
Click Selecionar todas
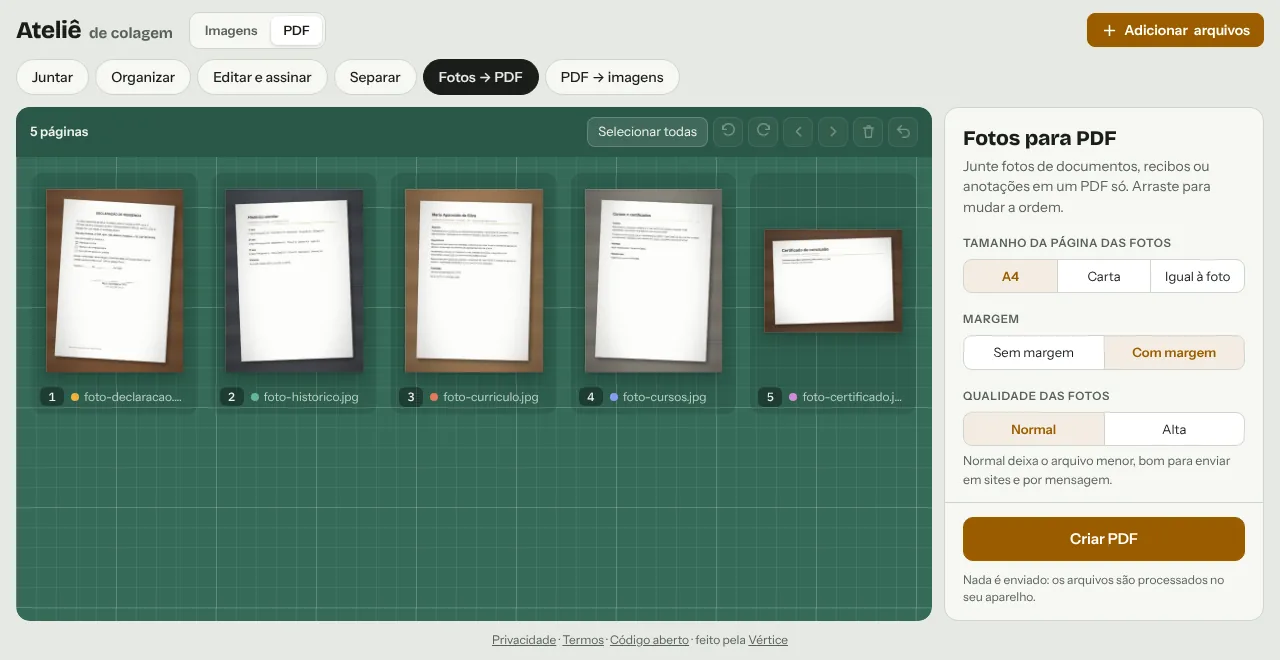(647, 132)
